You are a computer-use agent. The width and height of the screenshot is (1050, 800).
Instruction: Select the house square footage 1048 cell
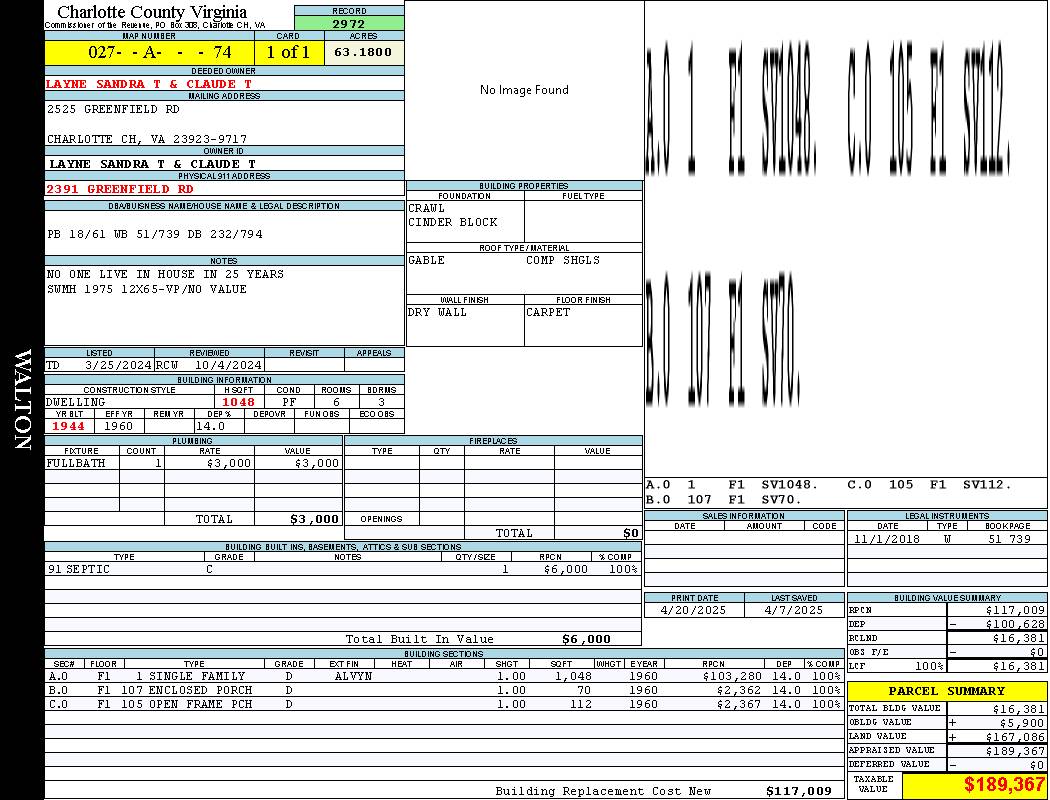(238, 402)
